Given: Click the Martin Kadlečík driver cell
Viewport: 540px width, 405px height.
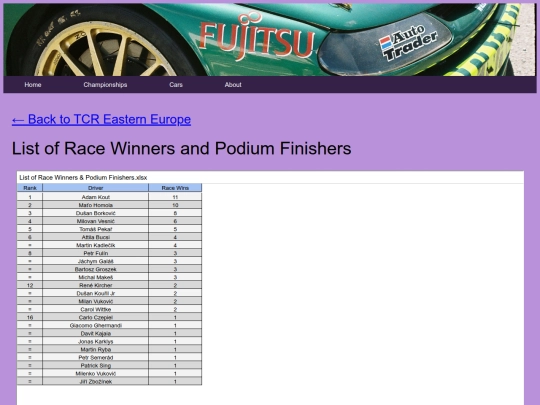Looking at the screenshot, I should click(95, 245).
